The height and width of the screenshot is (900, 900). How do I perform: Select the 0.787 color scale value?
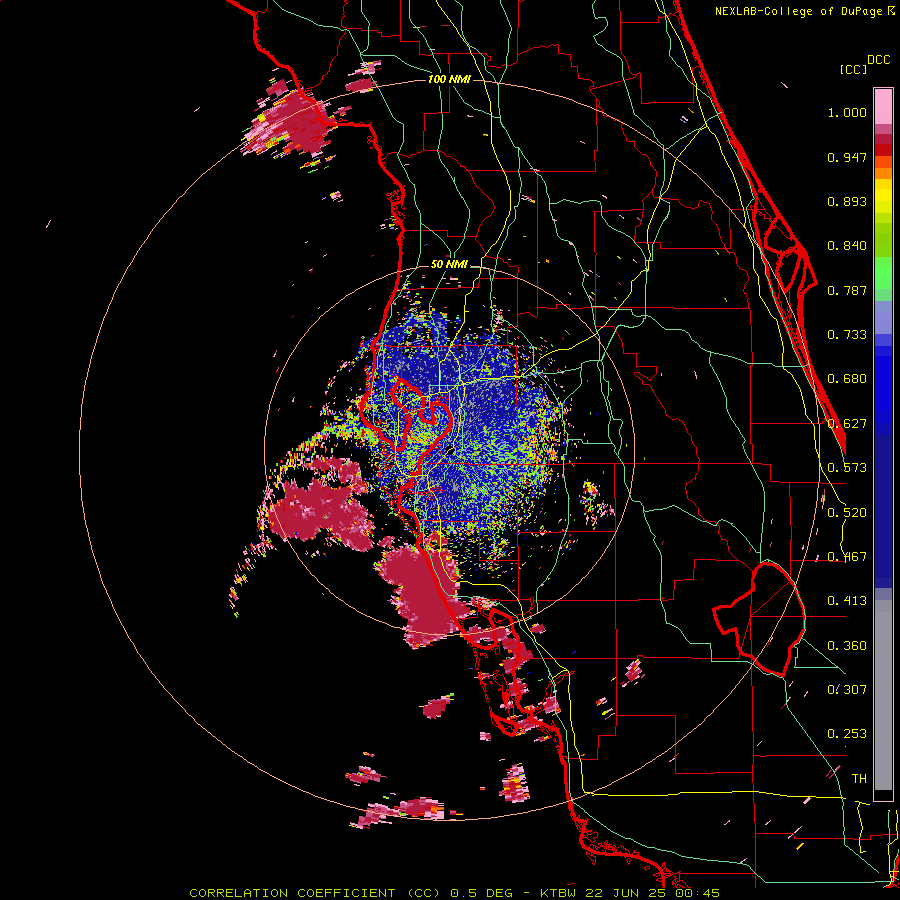847,290
